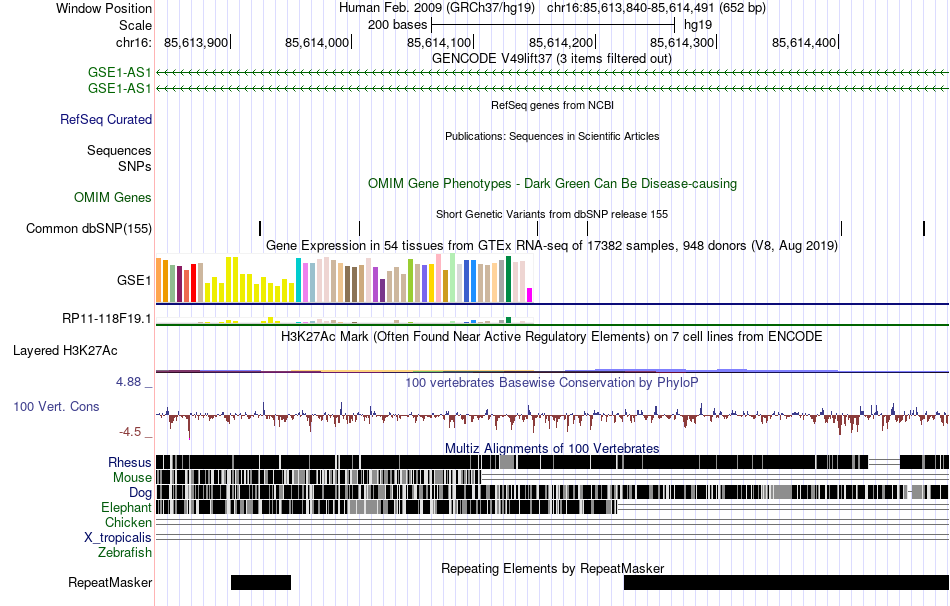Image resolution: width=950 pixels, height=606 pixels.
Task: Click the Mouse alignment row label
Action: click(x=132, y=478)
